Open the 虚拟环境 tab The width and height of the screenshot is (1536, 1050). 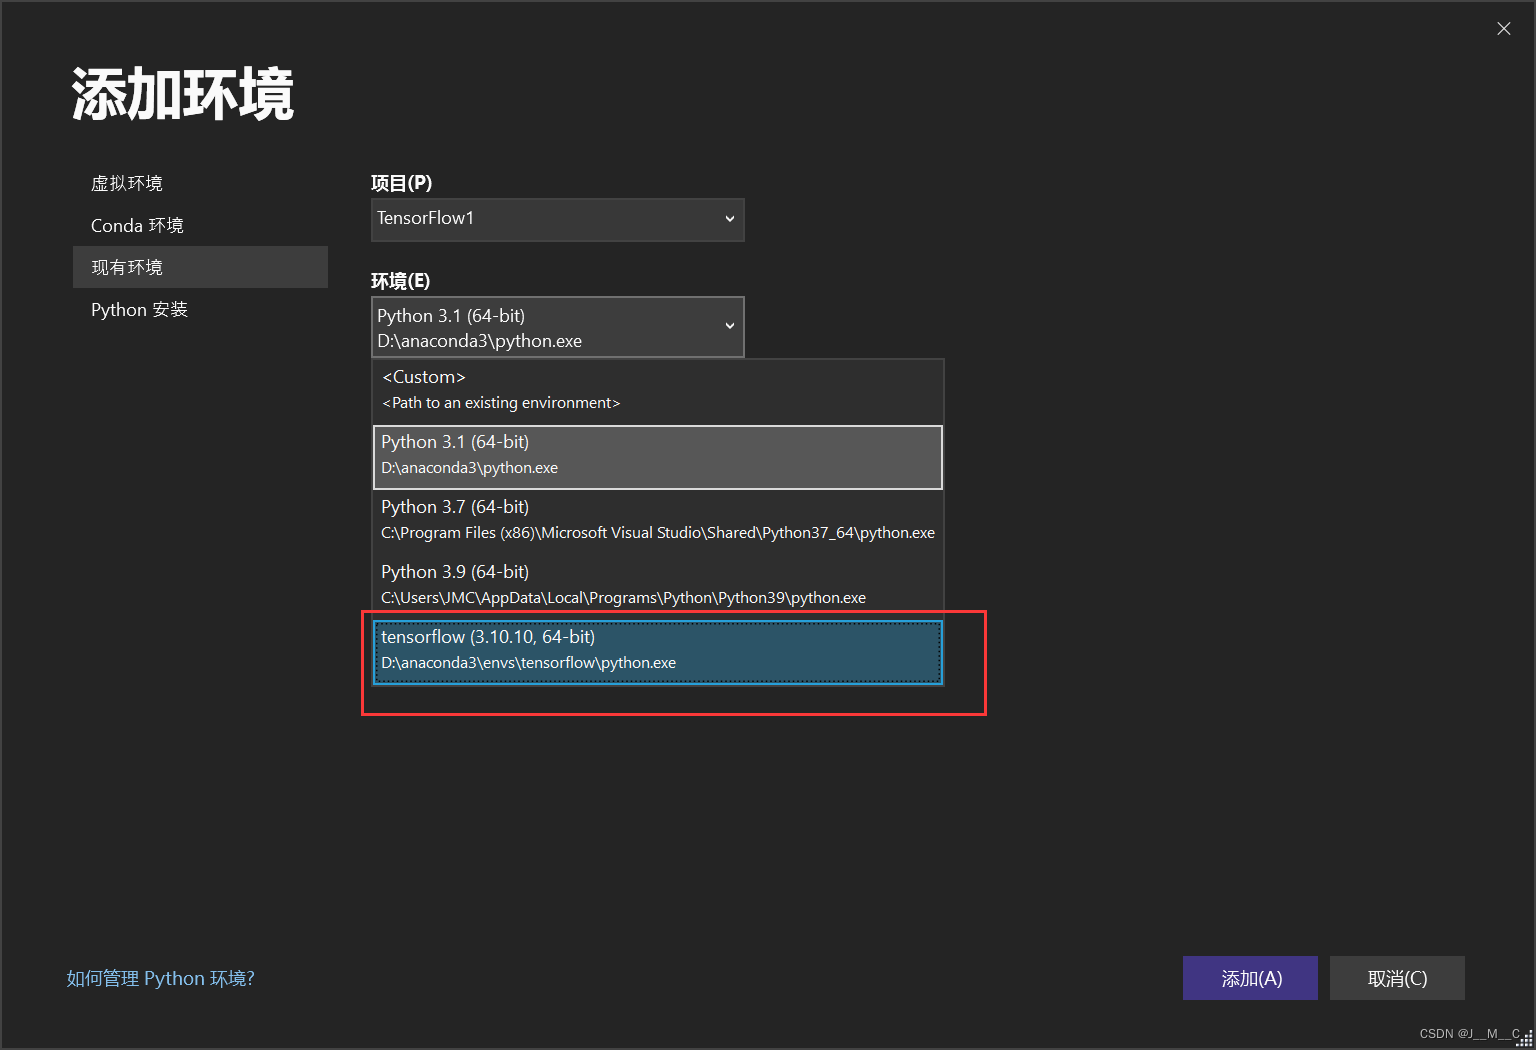point(200,183)
